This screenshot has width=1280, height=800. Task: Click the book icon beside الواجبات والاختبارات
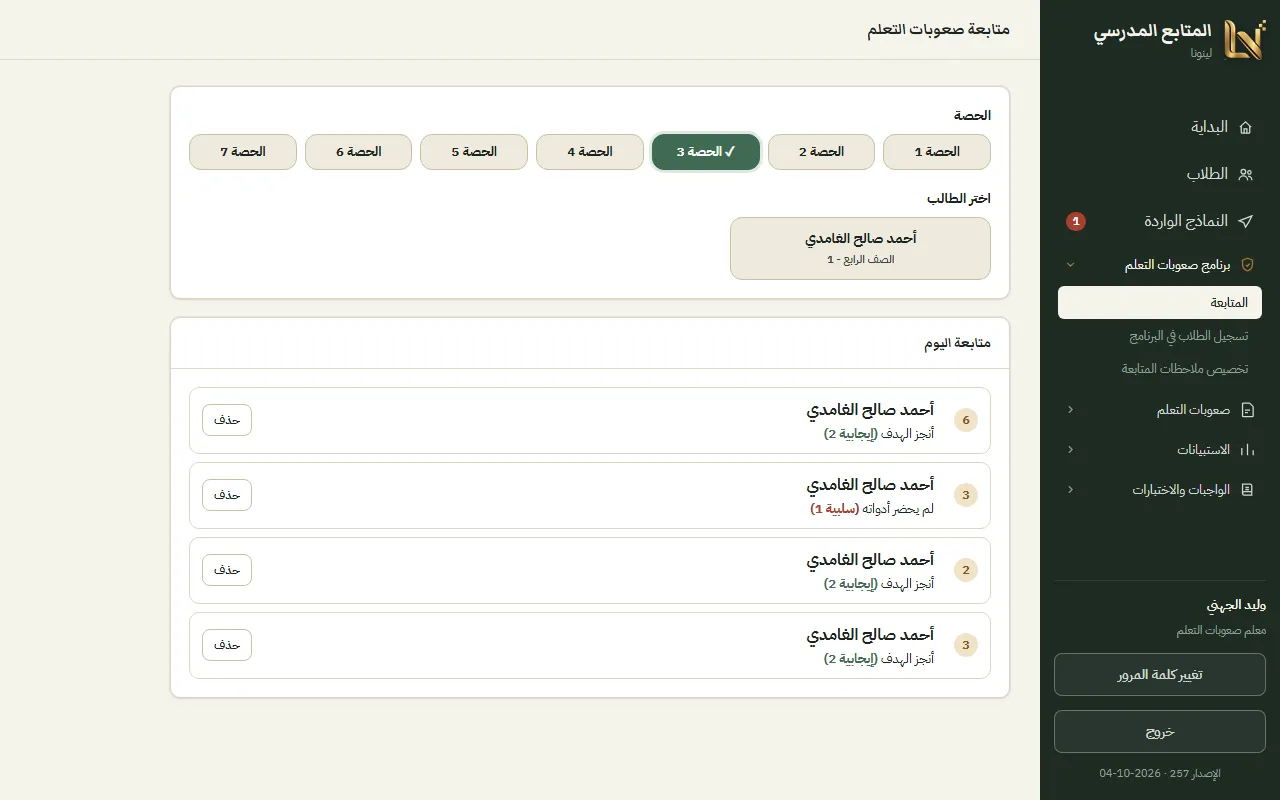(x=1247, y=490)
